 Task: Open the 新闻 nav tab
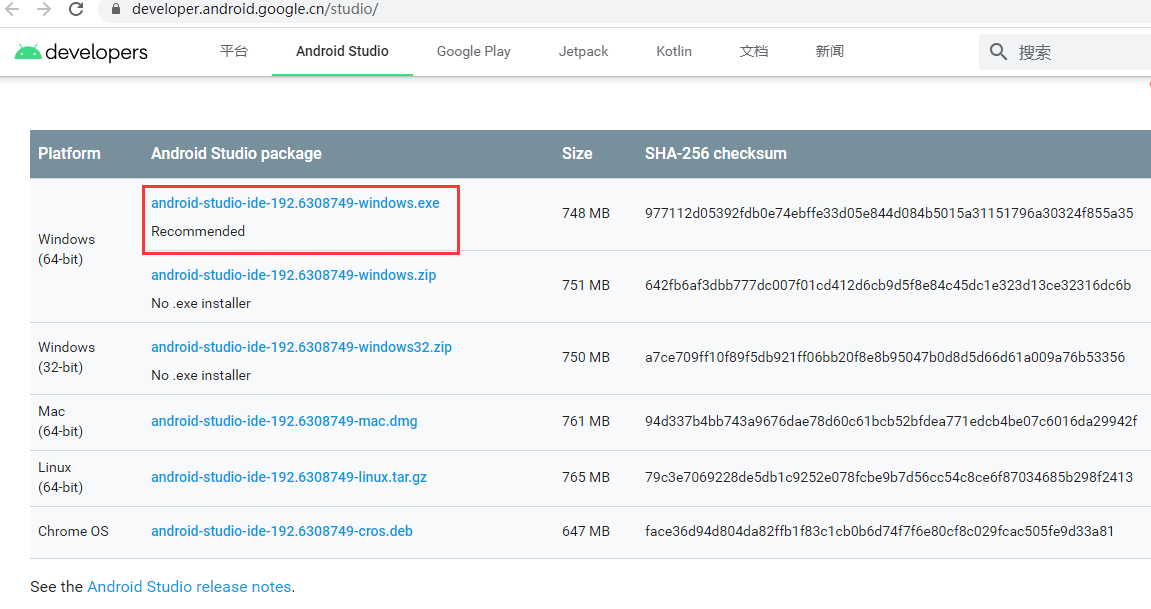coord(829,51)
